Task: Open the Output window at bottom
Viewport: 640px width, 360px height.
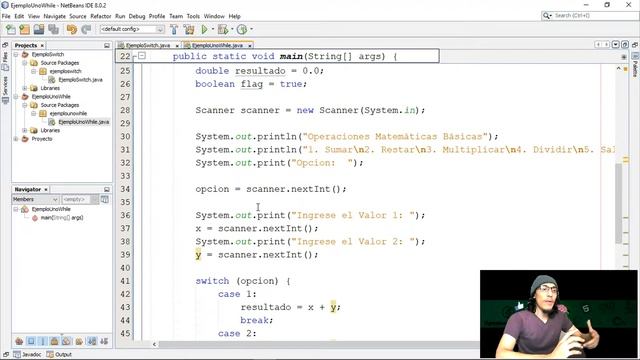Action: [x=59, y=354]
